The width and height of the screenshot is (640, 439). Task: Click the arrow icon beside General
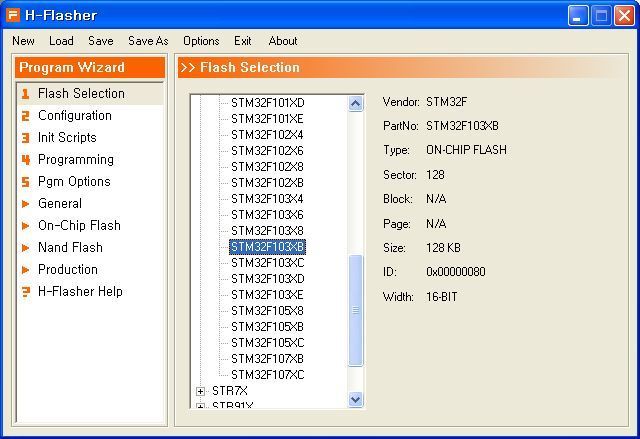(x=25, y=204)
